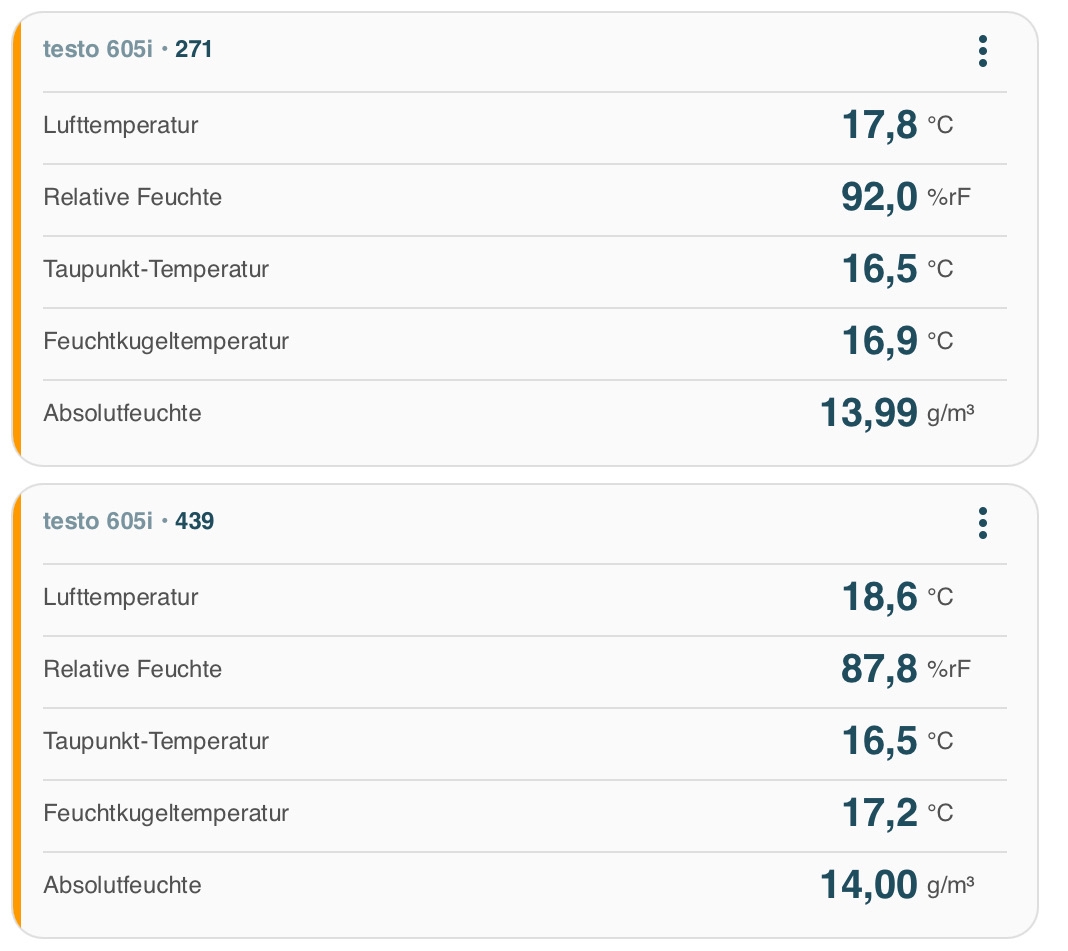Select the 14,00 g/m³ absolute humidity value
Screen dimensions: 1068x951
(869, 885)
